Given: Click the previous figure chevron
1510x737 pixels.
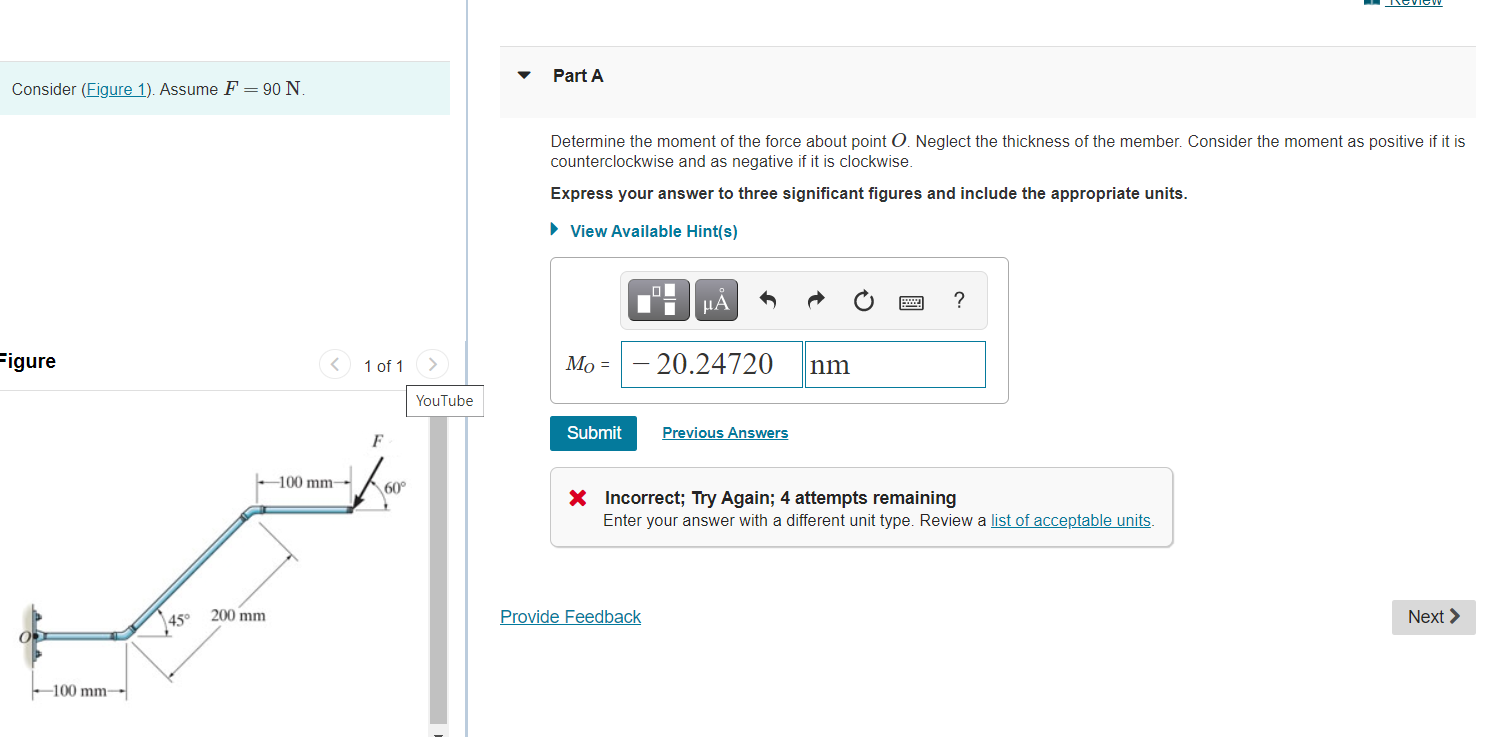Looking at the screenshot, I should point(335,364).
